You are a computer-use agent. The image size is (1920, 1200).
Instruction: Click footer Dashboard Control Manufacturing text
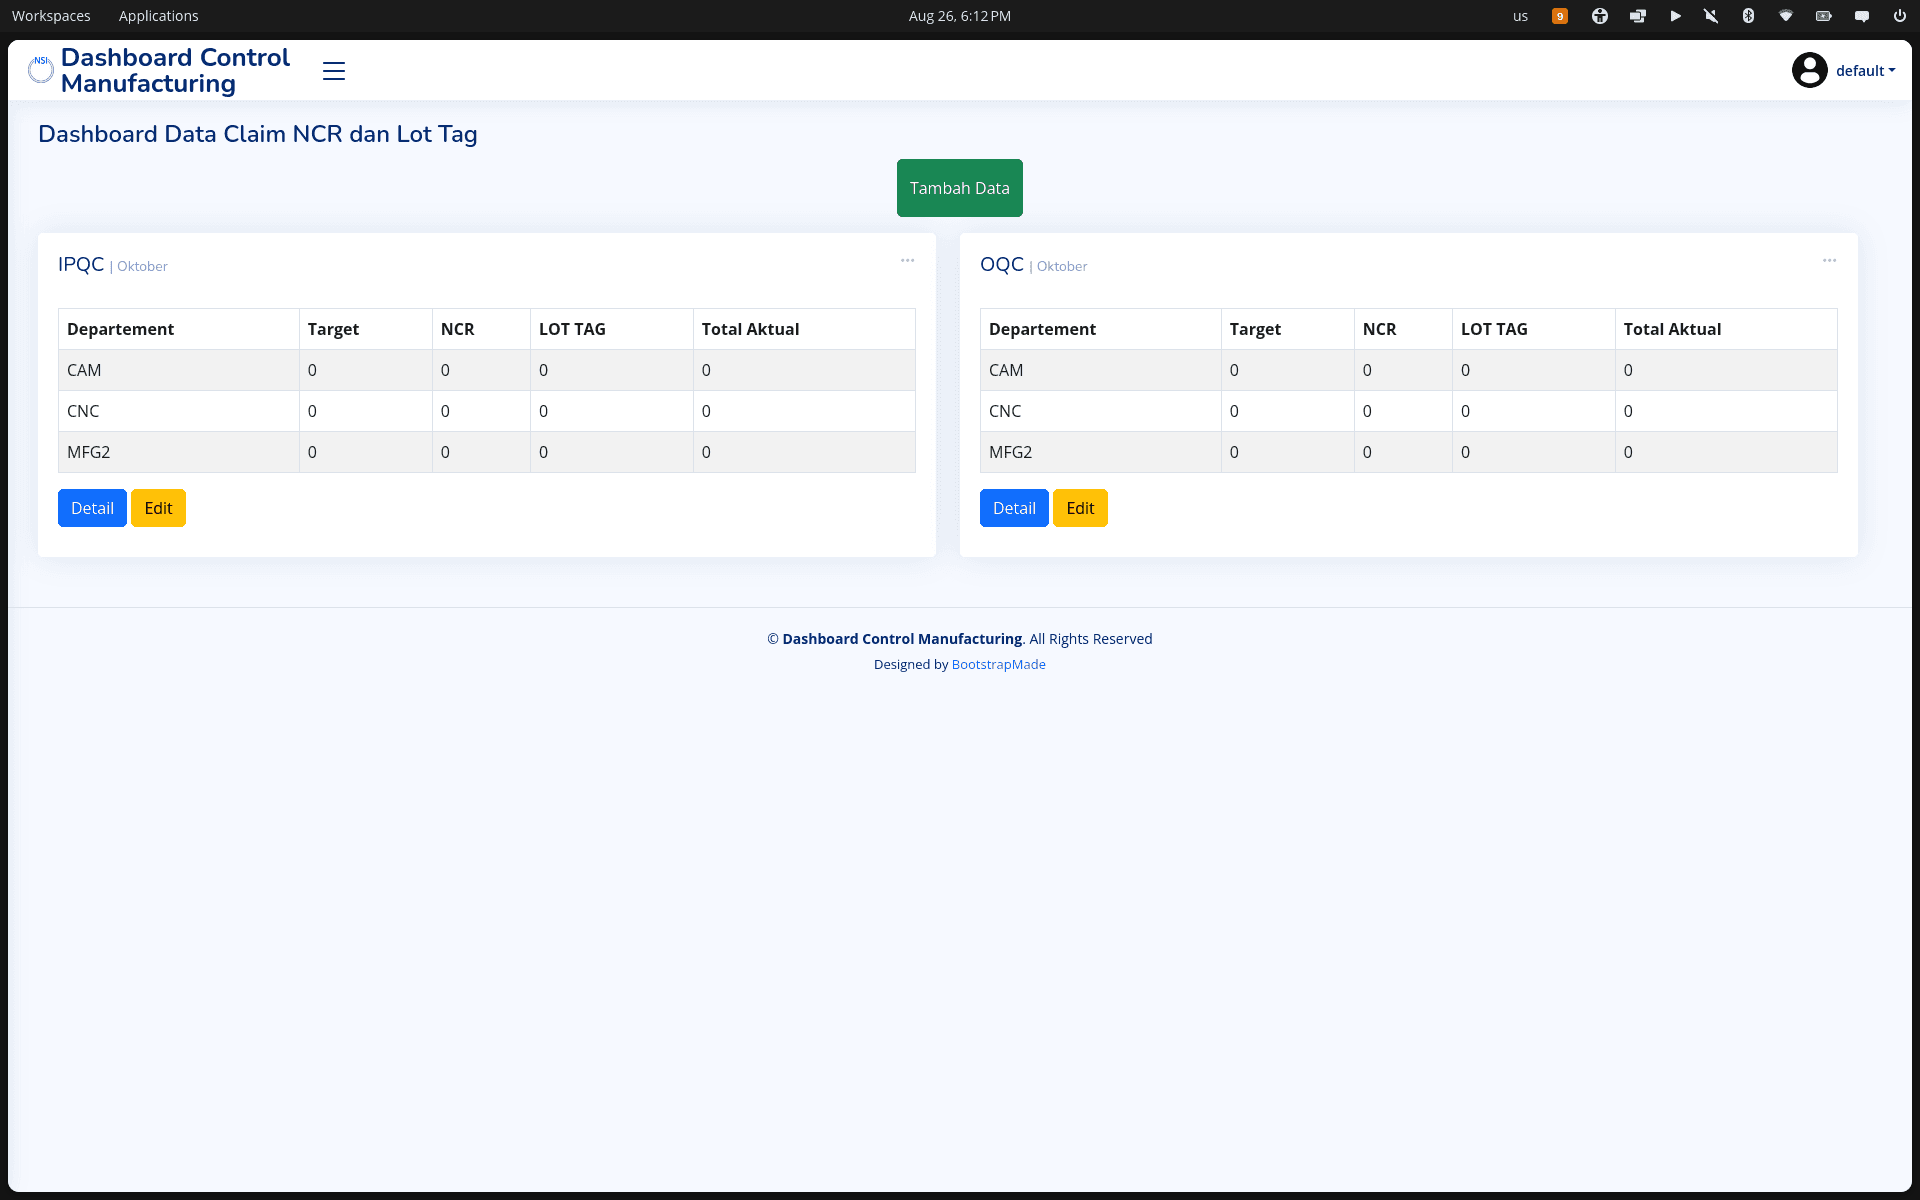(x=902, y=639)
